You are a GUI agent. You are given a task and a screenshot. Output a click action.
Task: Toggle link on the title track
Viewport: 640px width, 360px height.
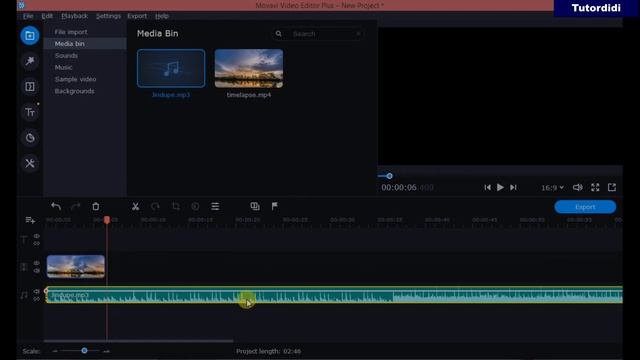pos(37,244)
